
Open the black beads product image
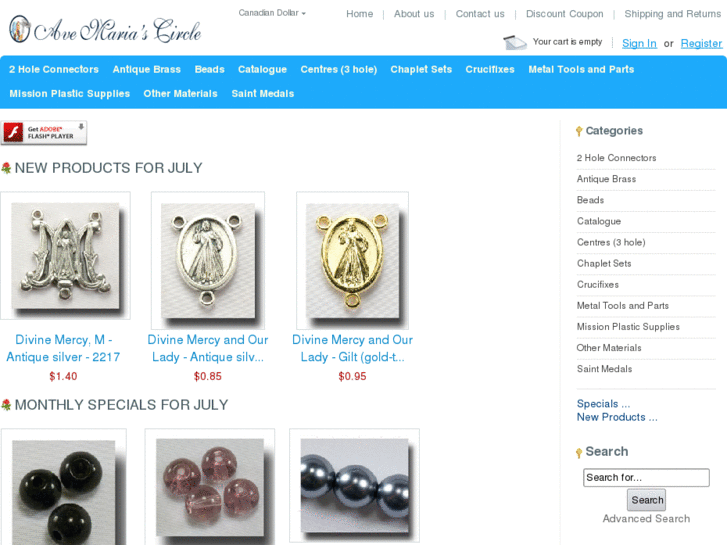pyautogui.click(x=64, y=487)
